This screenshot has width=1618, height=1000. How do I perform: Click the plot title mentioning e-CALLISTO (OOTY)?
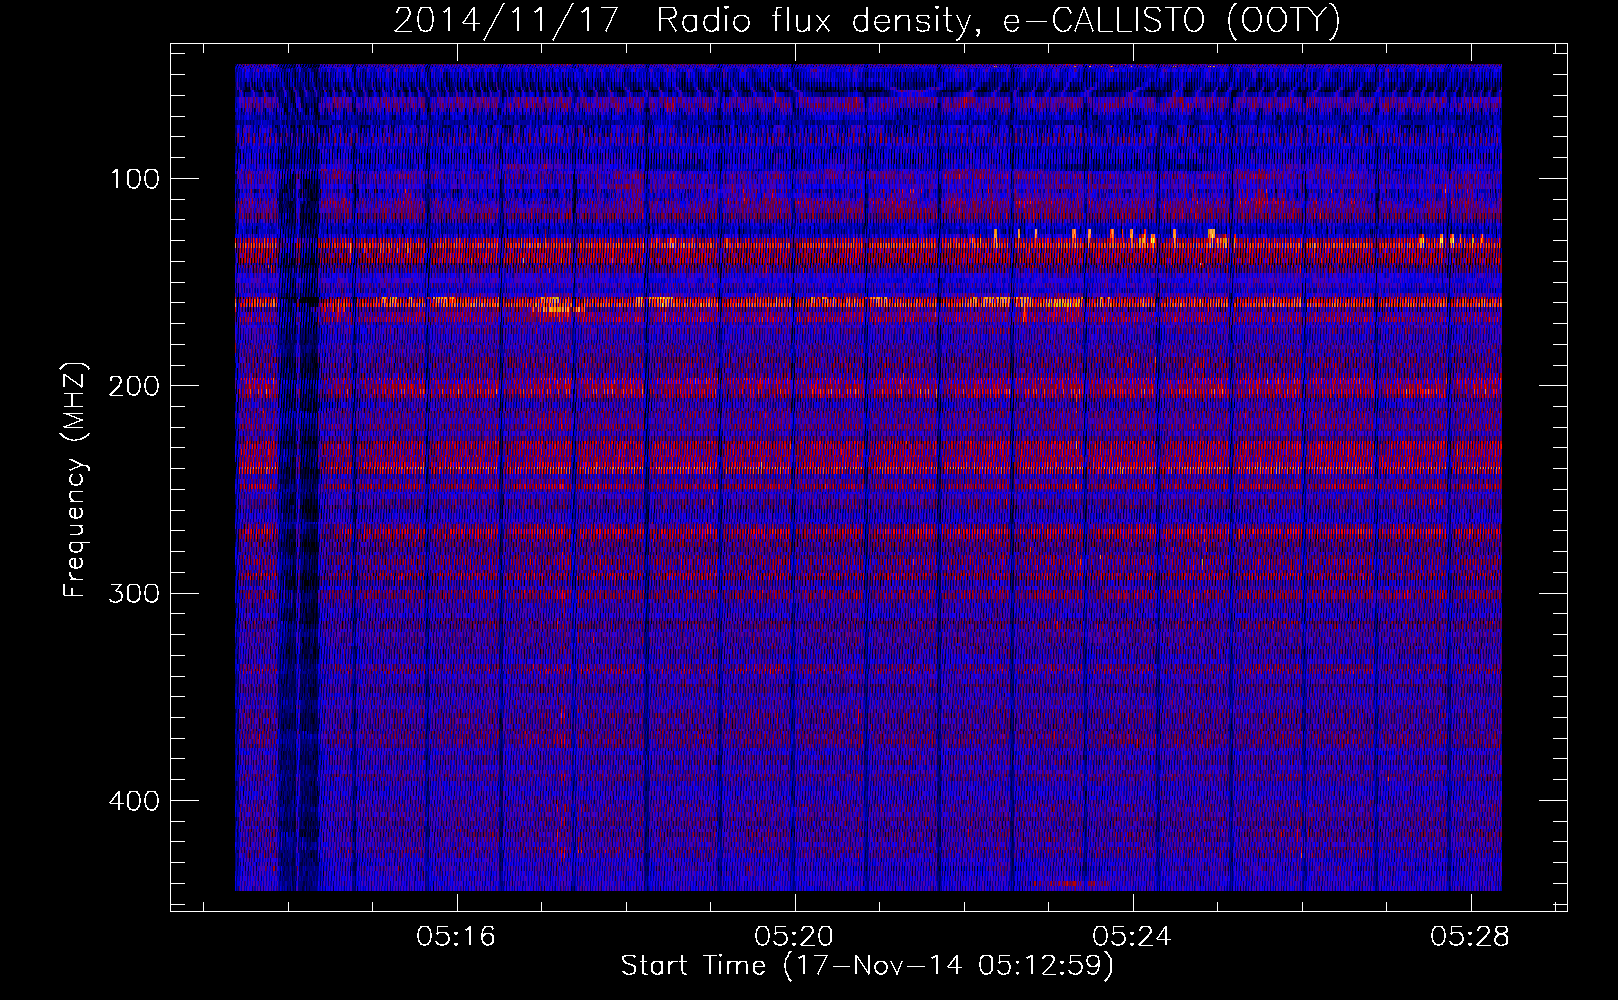pyautogui.click(x=866, y=20)
